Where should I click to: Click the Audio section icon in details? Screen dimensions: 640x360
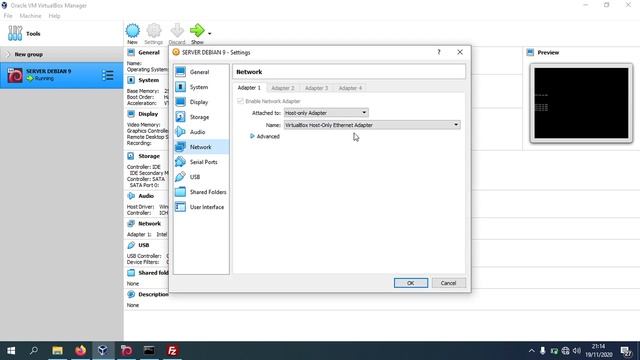(x=131, y=196)
